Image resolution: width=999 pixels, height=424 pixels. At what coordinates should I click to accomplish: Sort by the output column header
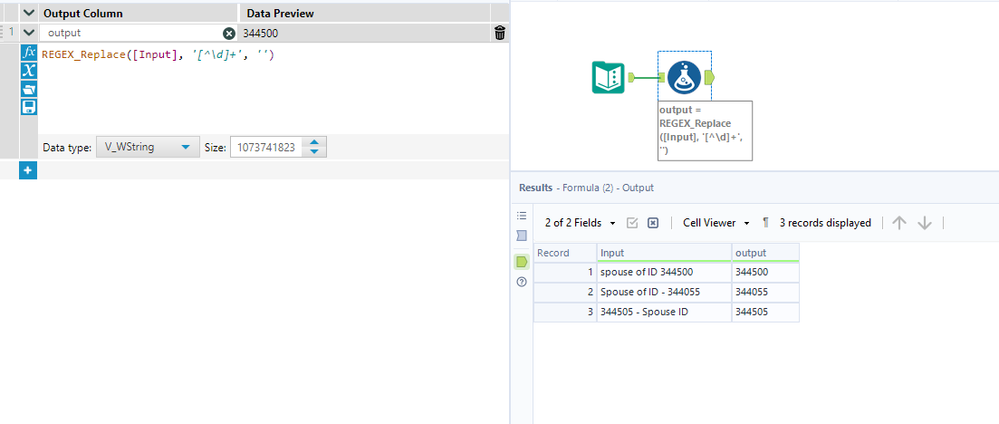[765, 253]
